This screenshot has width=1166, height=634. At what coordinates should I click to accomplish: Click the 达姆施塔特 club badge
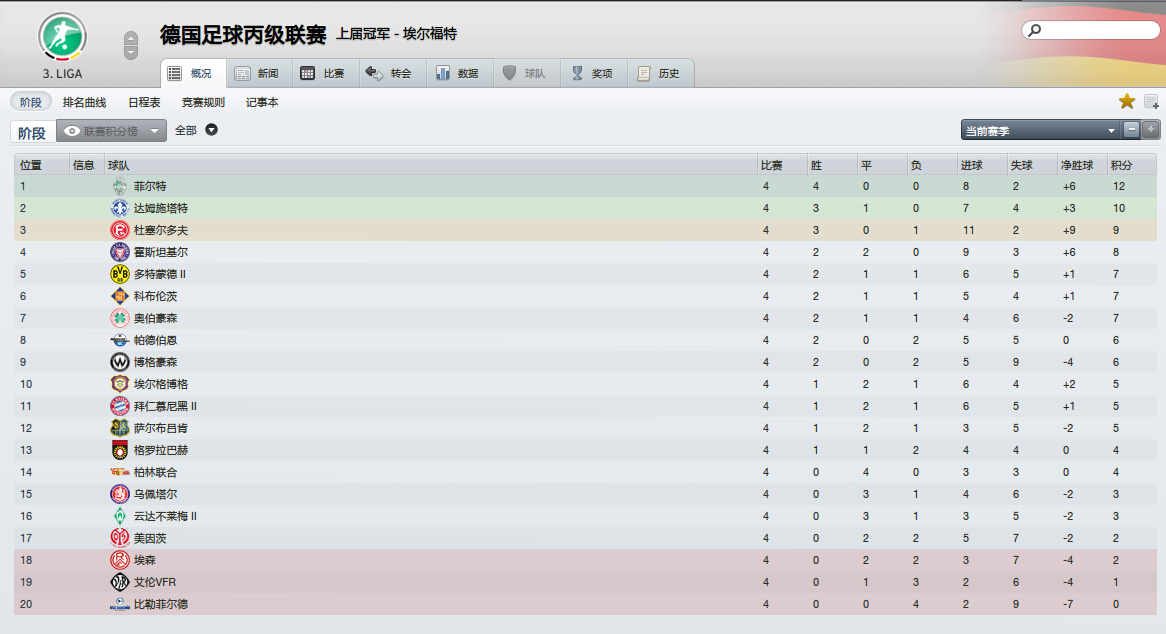119,208
